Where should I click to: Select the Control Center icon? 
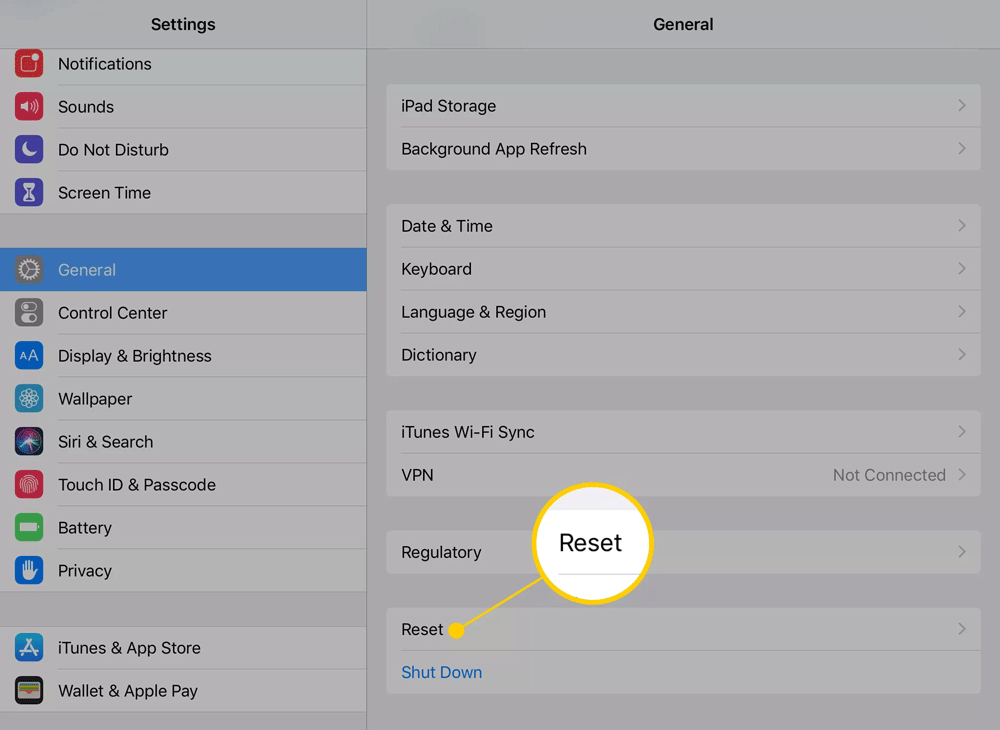(29, 312)
